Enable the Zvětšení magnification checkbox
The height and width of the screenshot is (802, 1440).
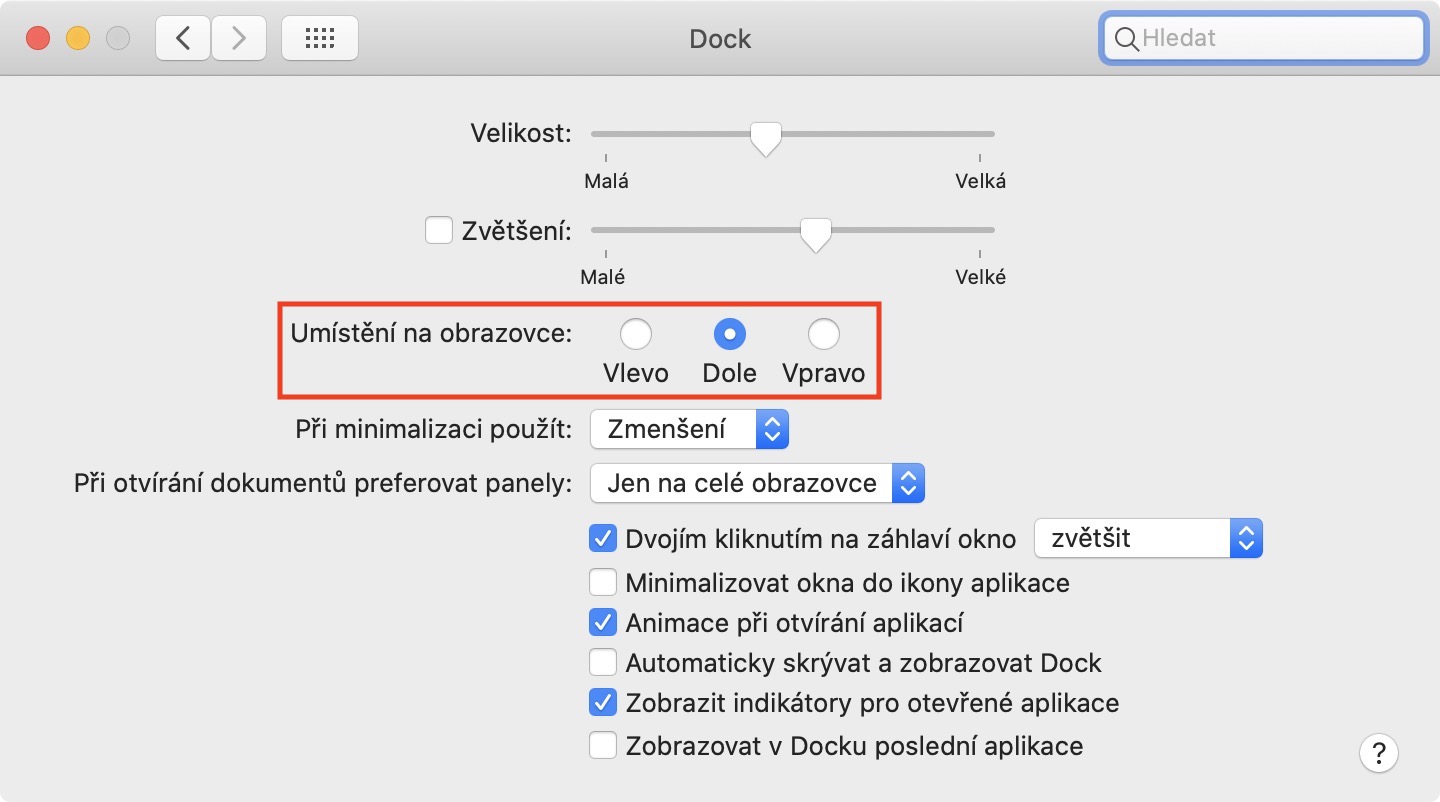(439, 230)
